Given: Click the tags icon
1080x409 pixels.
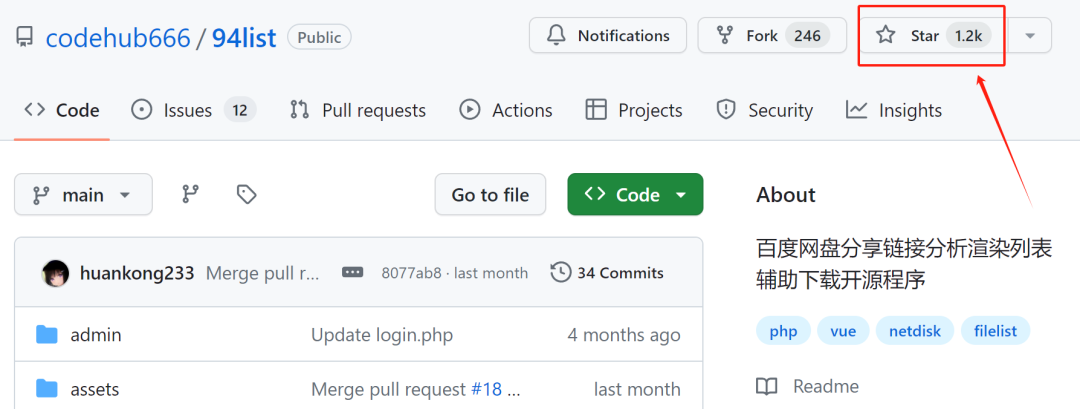Looking at the screenshot, I should click(x=247, y=194).
